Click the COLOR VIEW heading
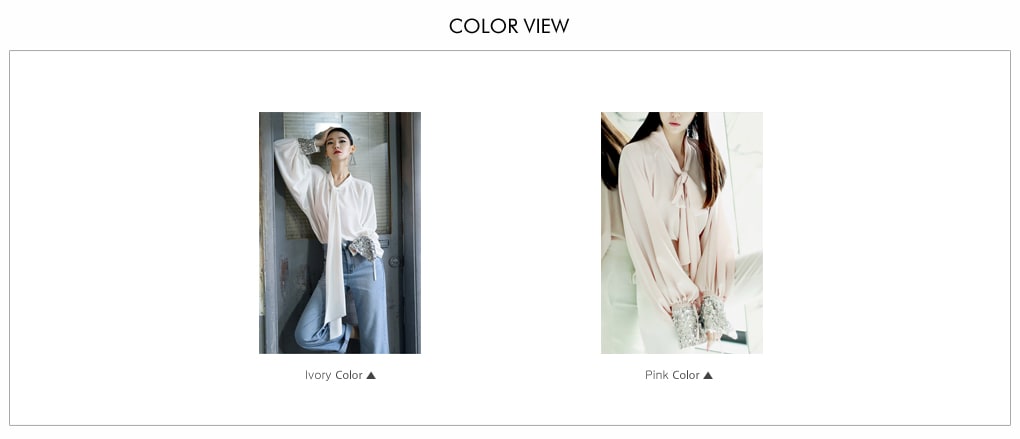Screen dimensions: 1020x439 [509, 26]
